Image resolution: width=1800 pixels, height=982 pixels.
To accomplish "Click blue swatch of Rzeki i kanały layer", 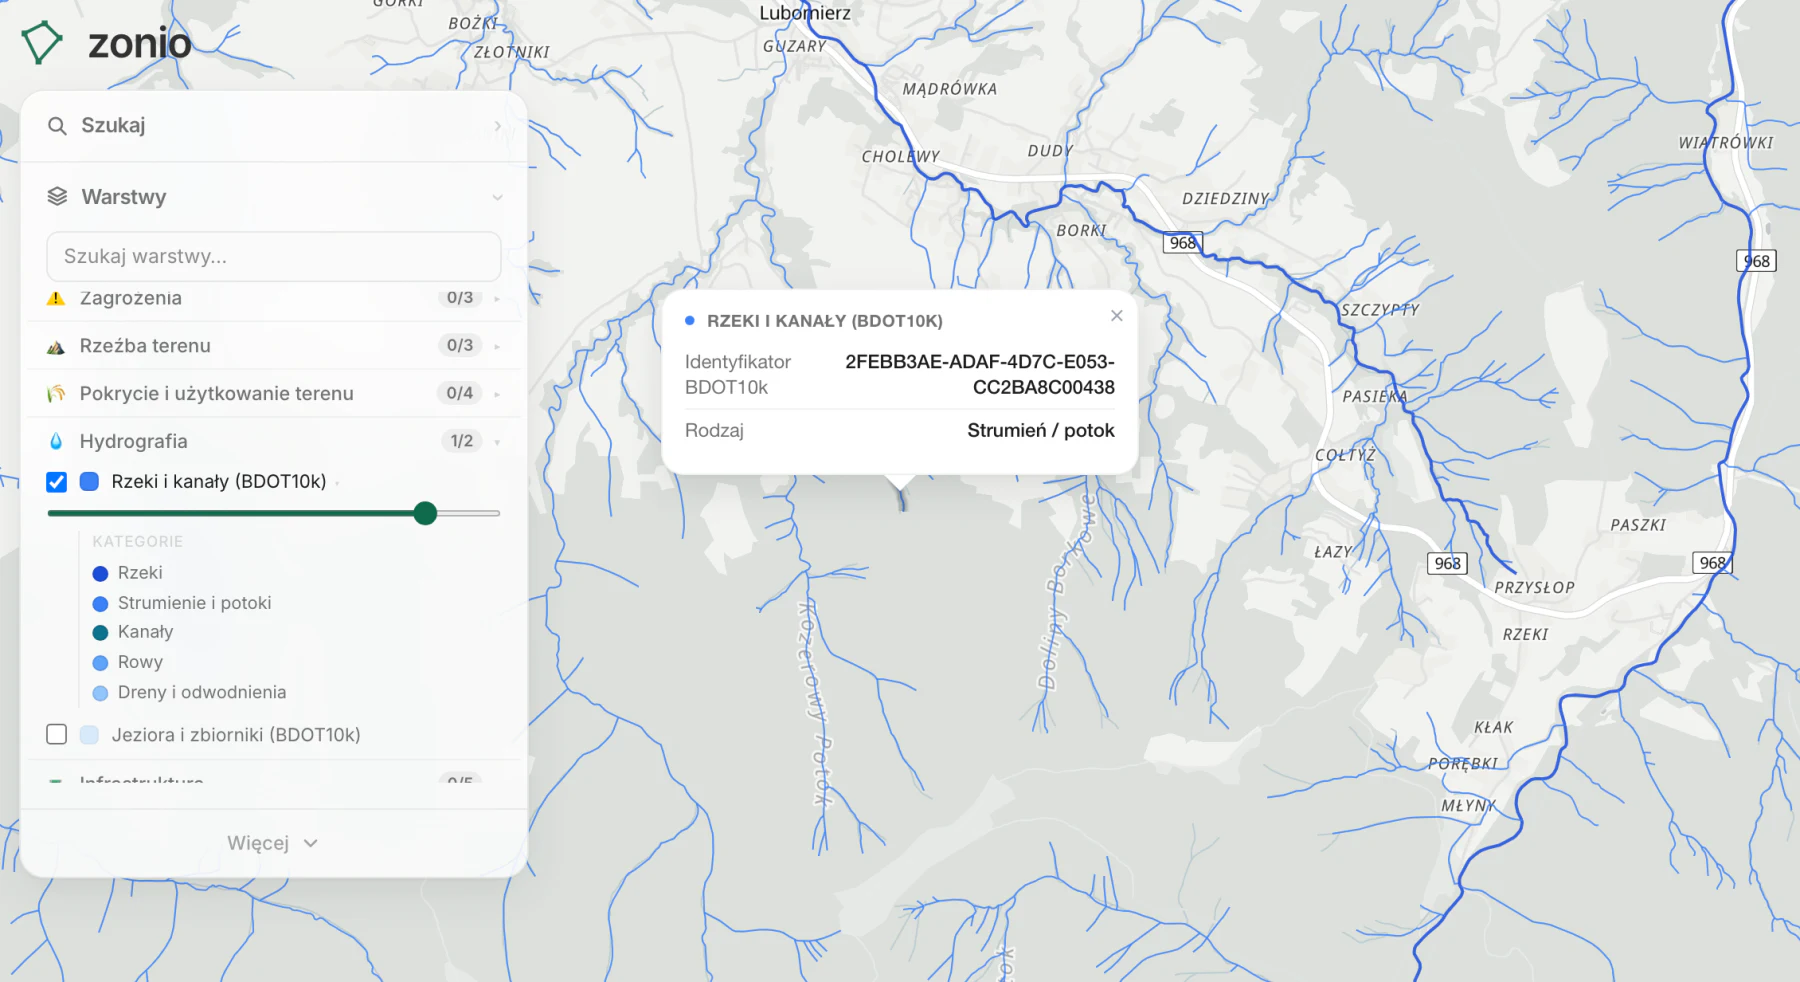I will tap(90, 482).
